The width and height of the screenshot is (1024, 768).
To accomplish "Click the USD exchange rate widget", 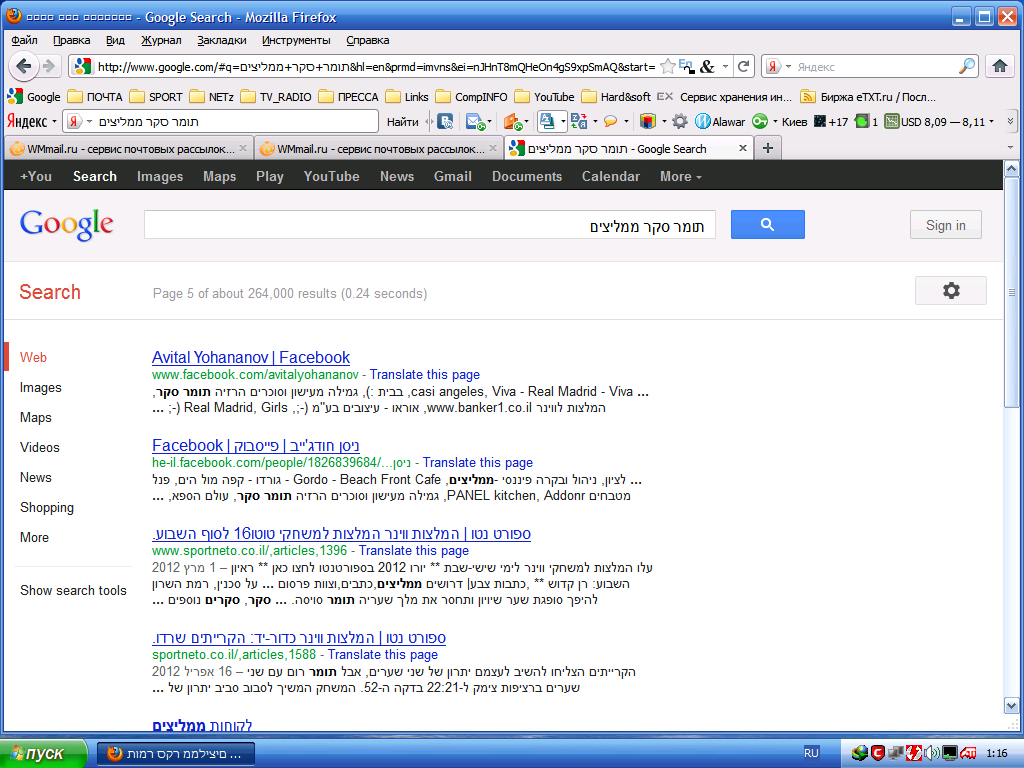I will point(935,121).
